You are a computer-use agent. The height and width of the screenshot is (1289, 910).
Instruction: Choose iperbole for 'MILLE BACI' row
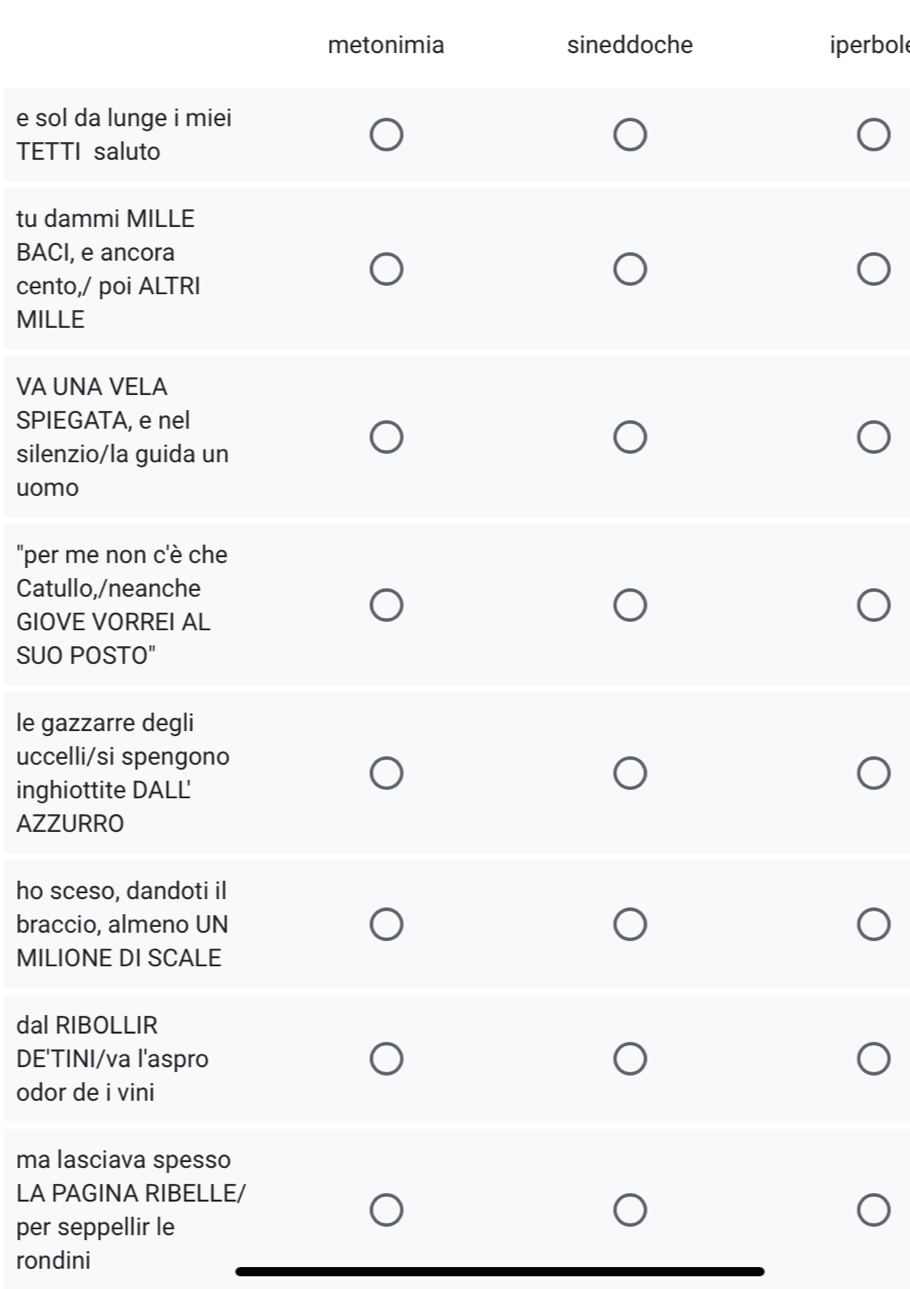(873, 269)
